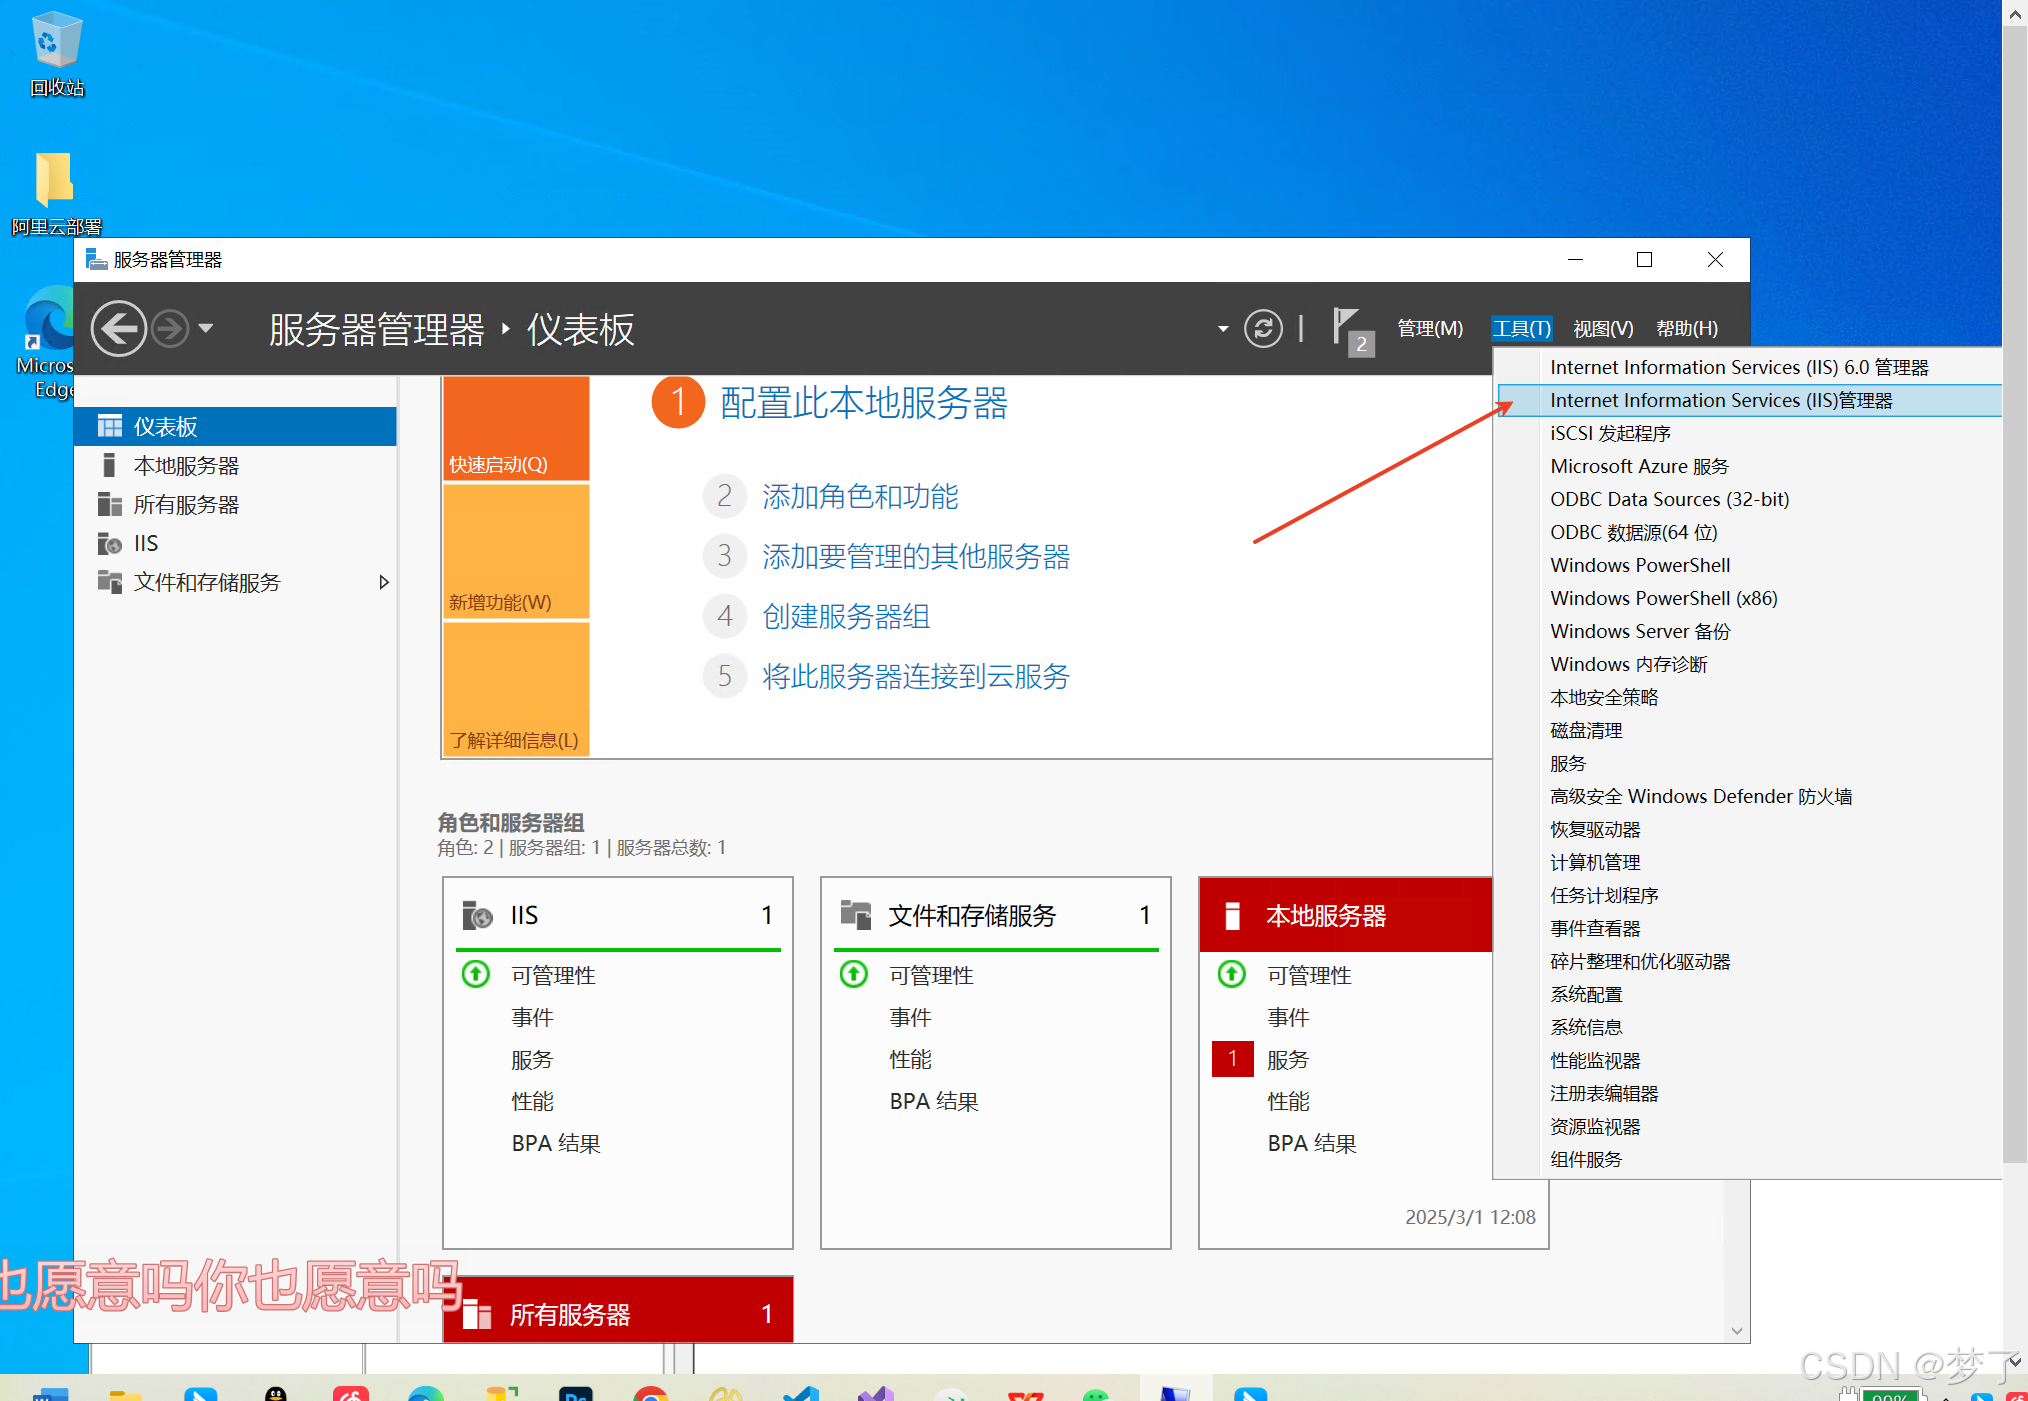The width and height of the screenshot is (2028, 1401).
Task: Open the navigation history dropdown arrow
Action: click(x=206, y=328)
